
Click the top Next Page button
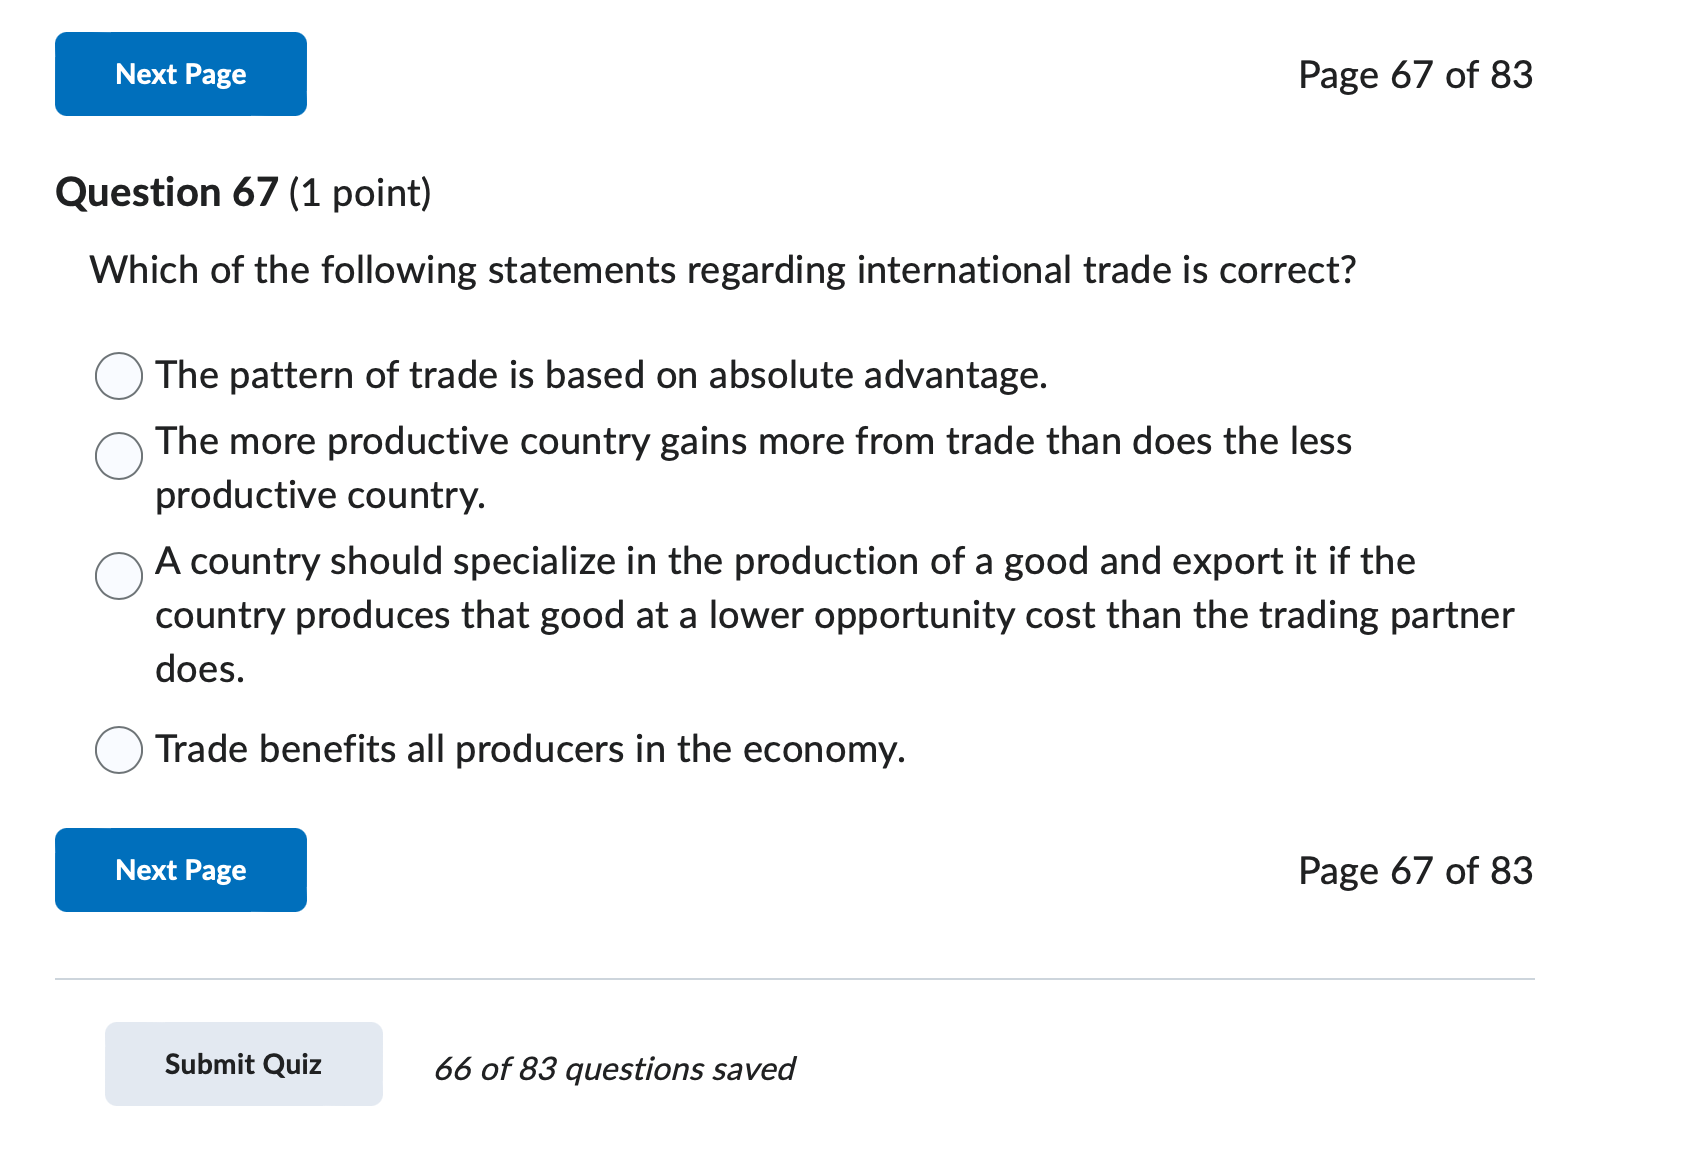click(x=180, y=73)
